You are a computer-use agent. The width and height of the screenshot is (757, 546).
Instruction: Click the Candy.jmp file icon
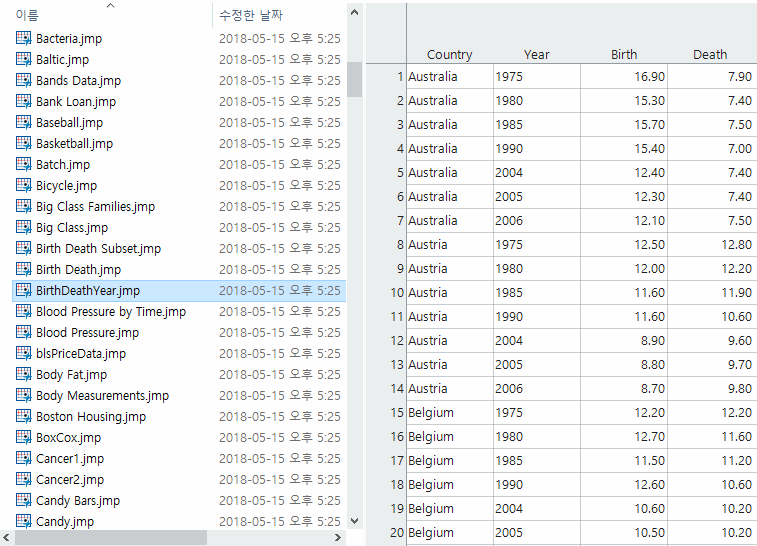coord(24,521)
